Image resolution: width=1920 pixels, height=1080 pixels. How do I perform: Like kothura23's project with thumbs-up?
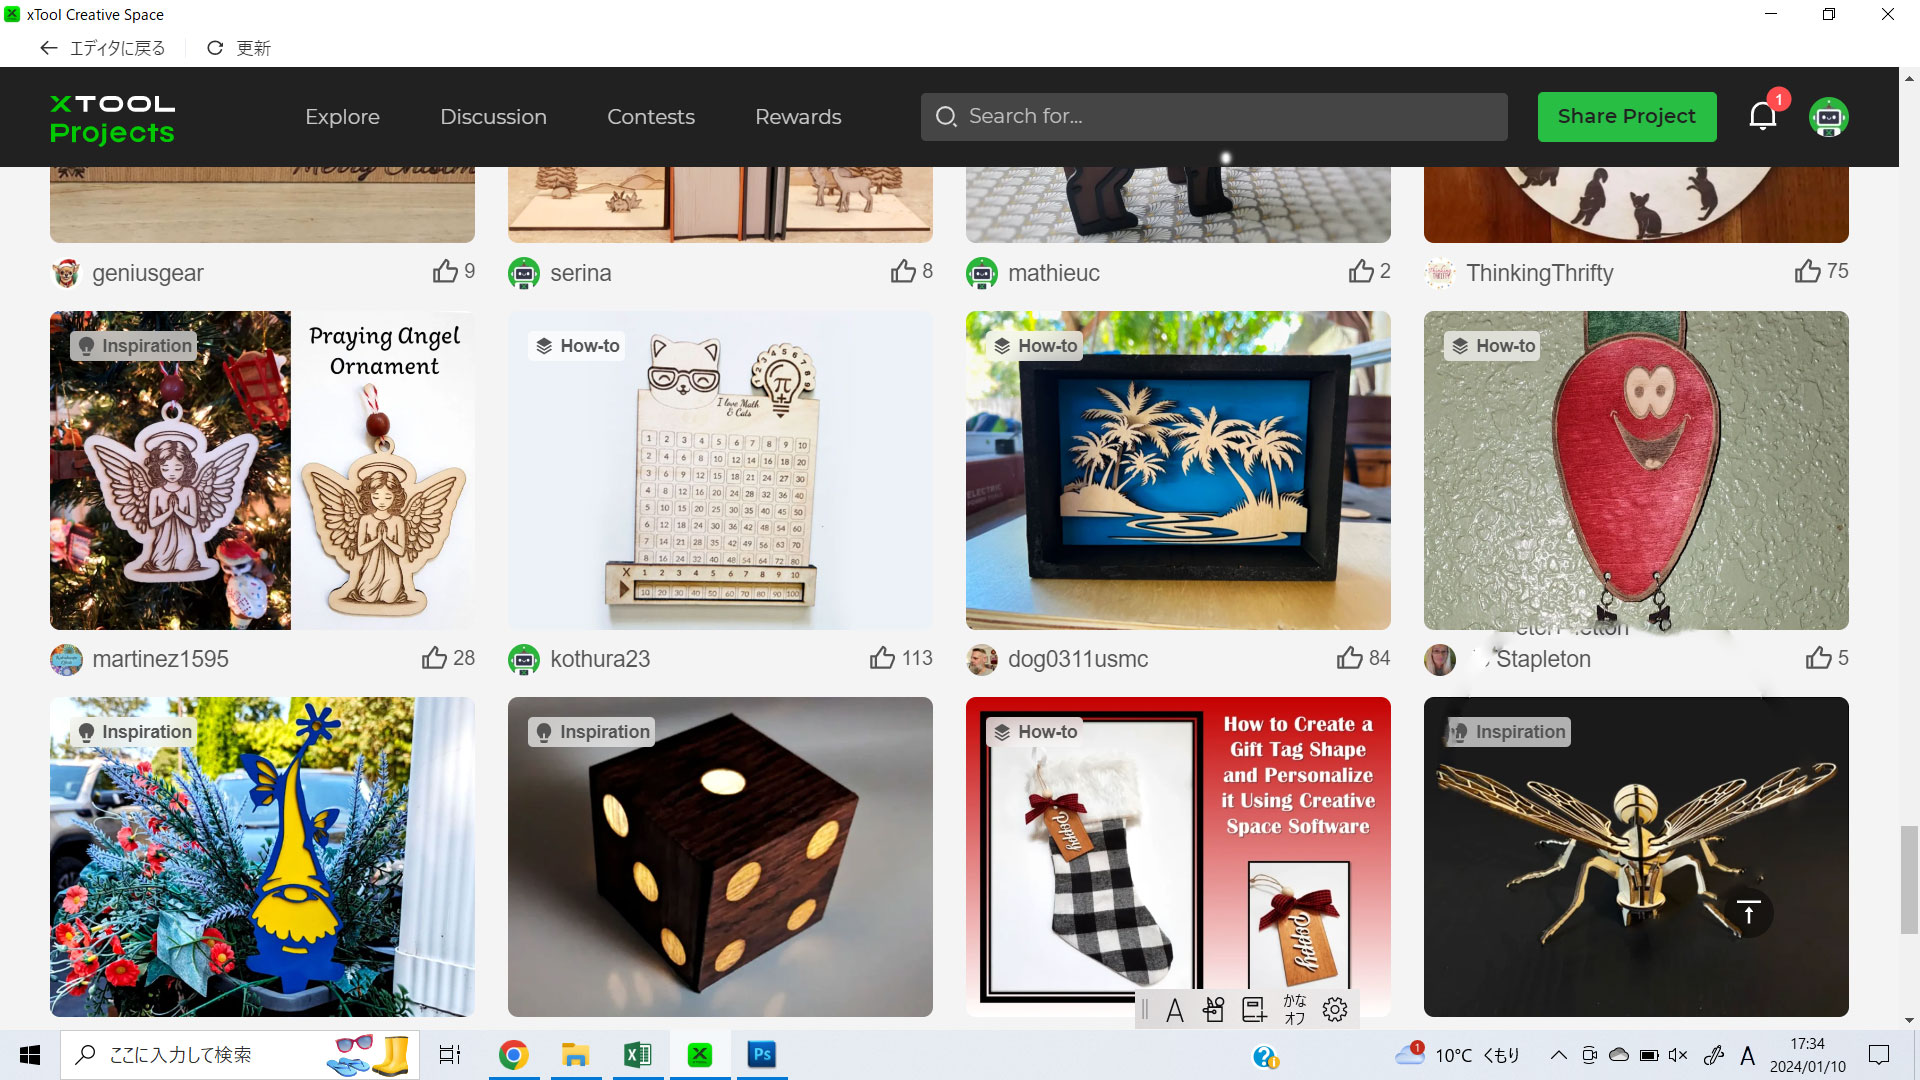pyautogui.click(x=882, y=657)
